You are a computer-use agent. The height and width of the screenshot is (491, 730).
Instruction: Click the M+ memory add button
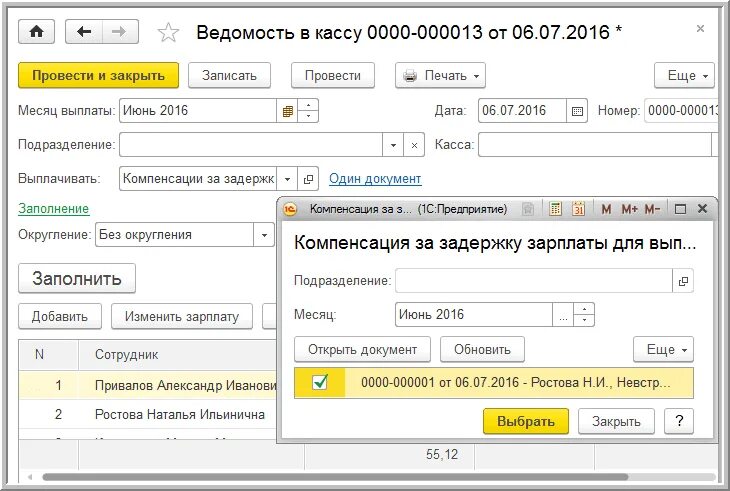629,209
